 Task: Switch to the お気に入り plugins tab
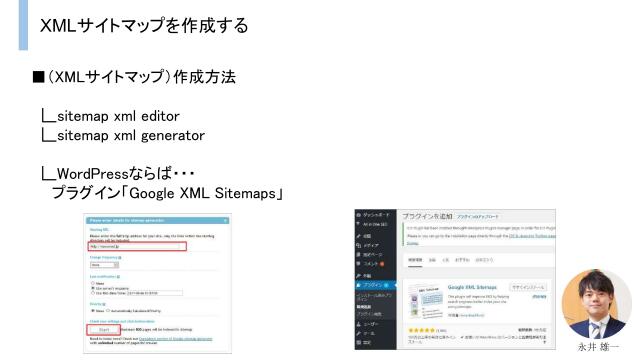[x=484, y=260]
